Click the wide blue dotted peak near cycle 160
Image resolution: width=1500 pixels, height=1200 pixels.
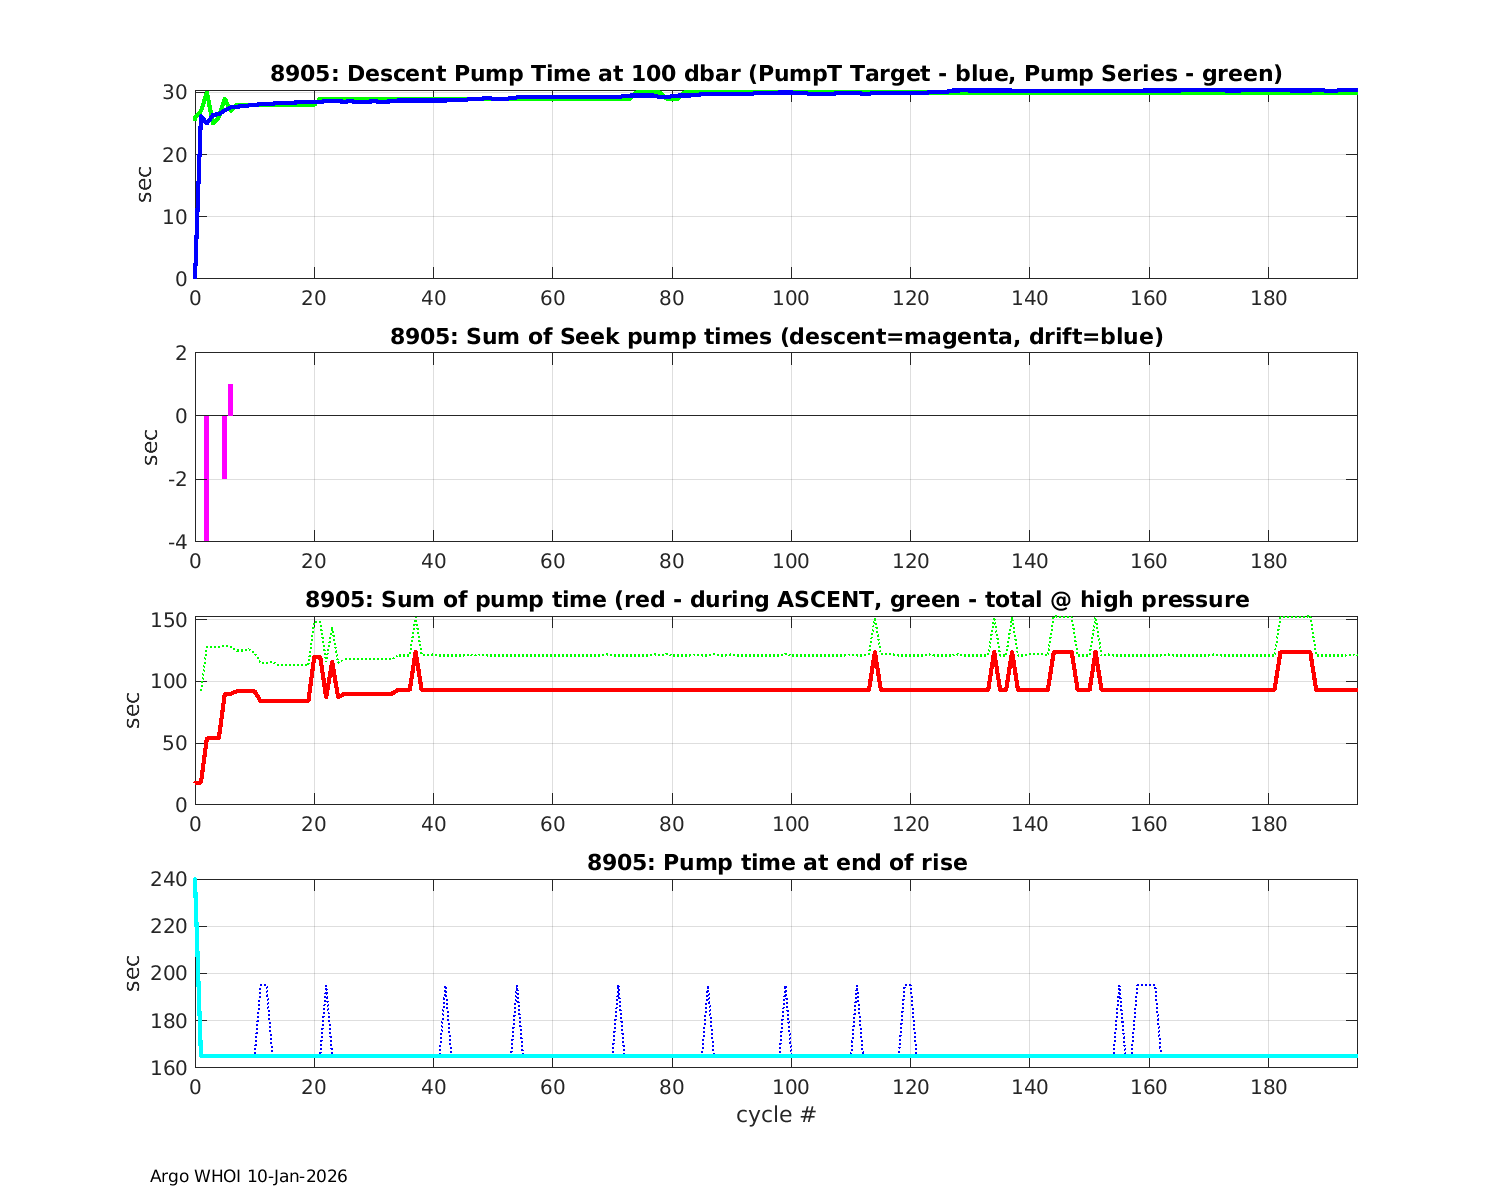point(1147,986)
